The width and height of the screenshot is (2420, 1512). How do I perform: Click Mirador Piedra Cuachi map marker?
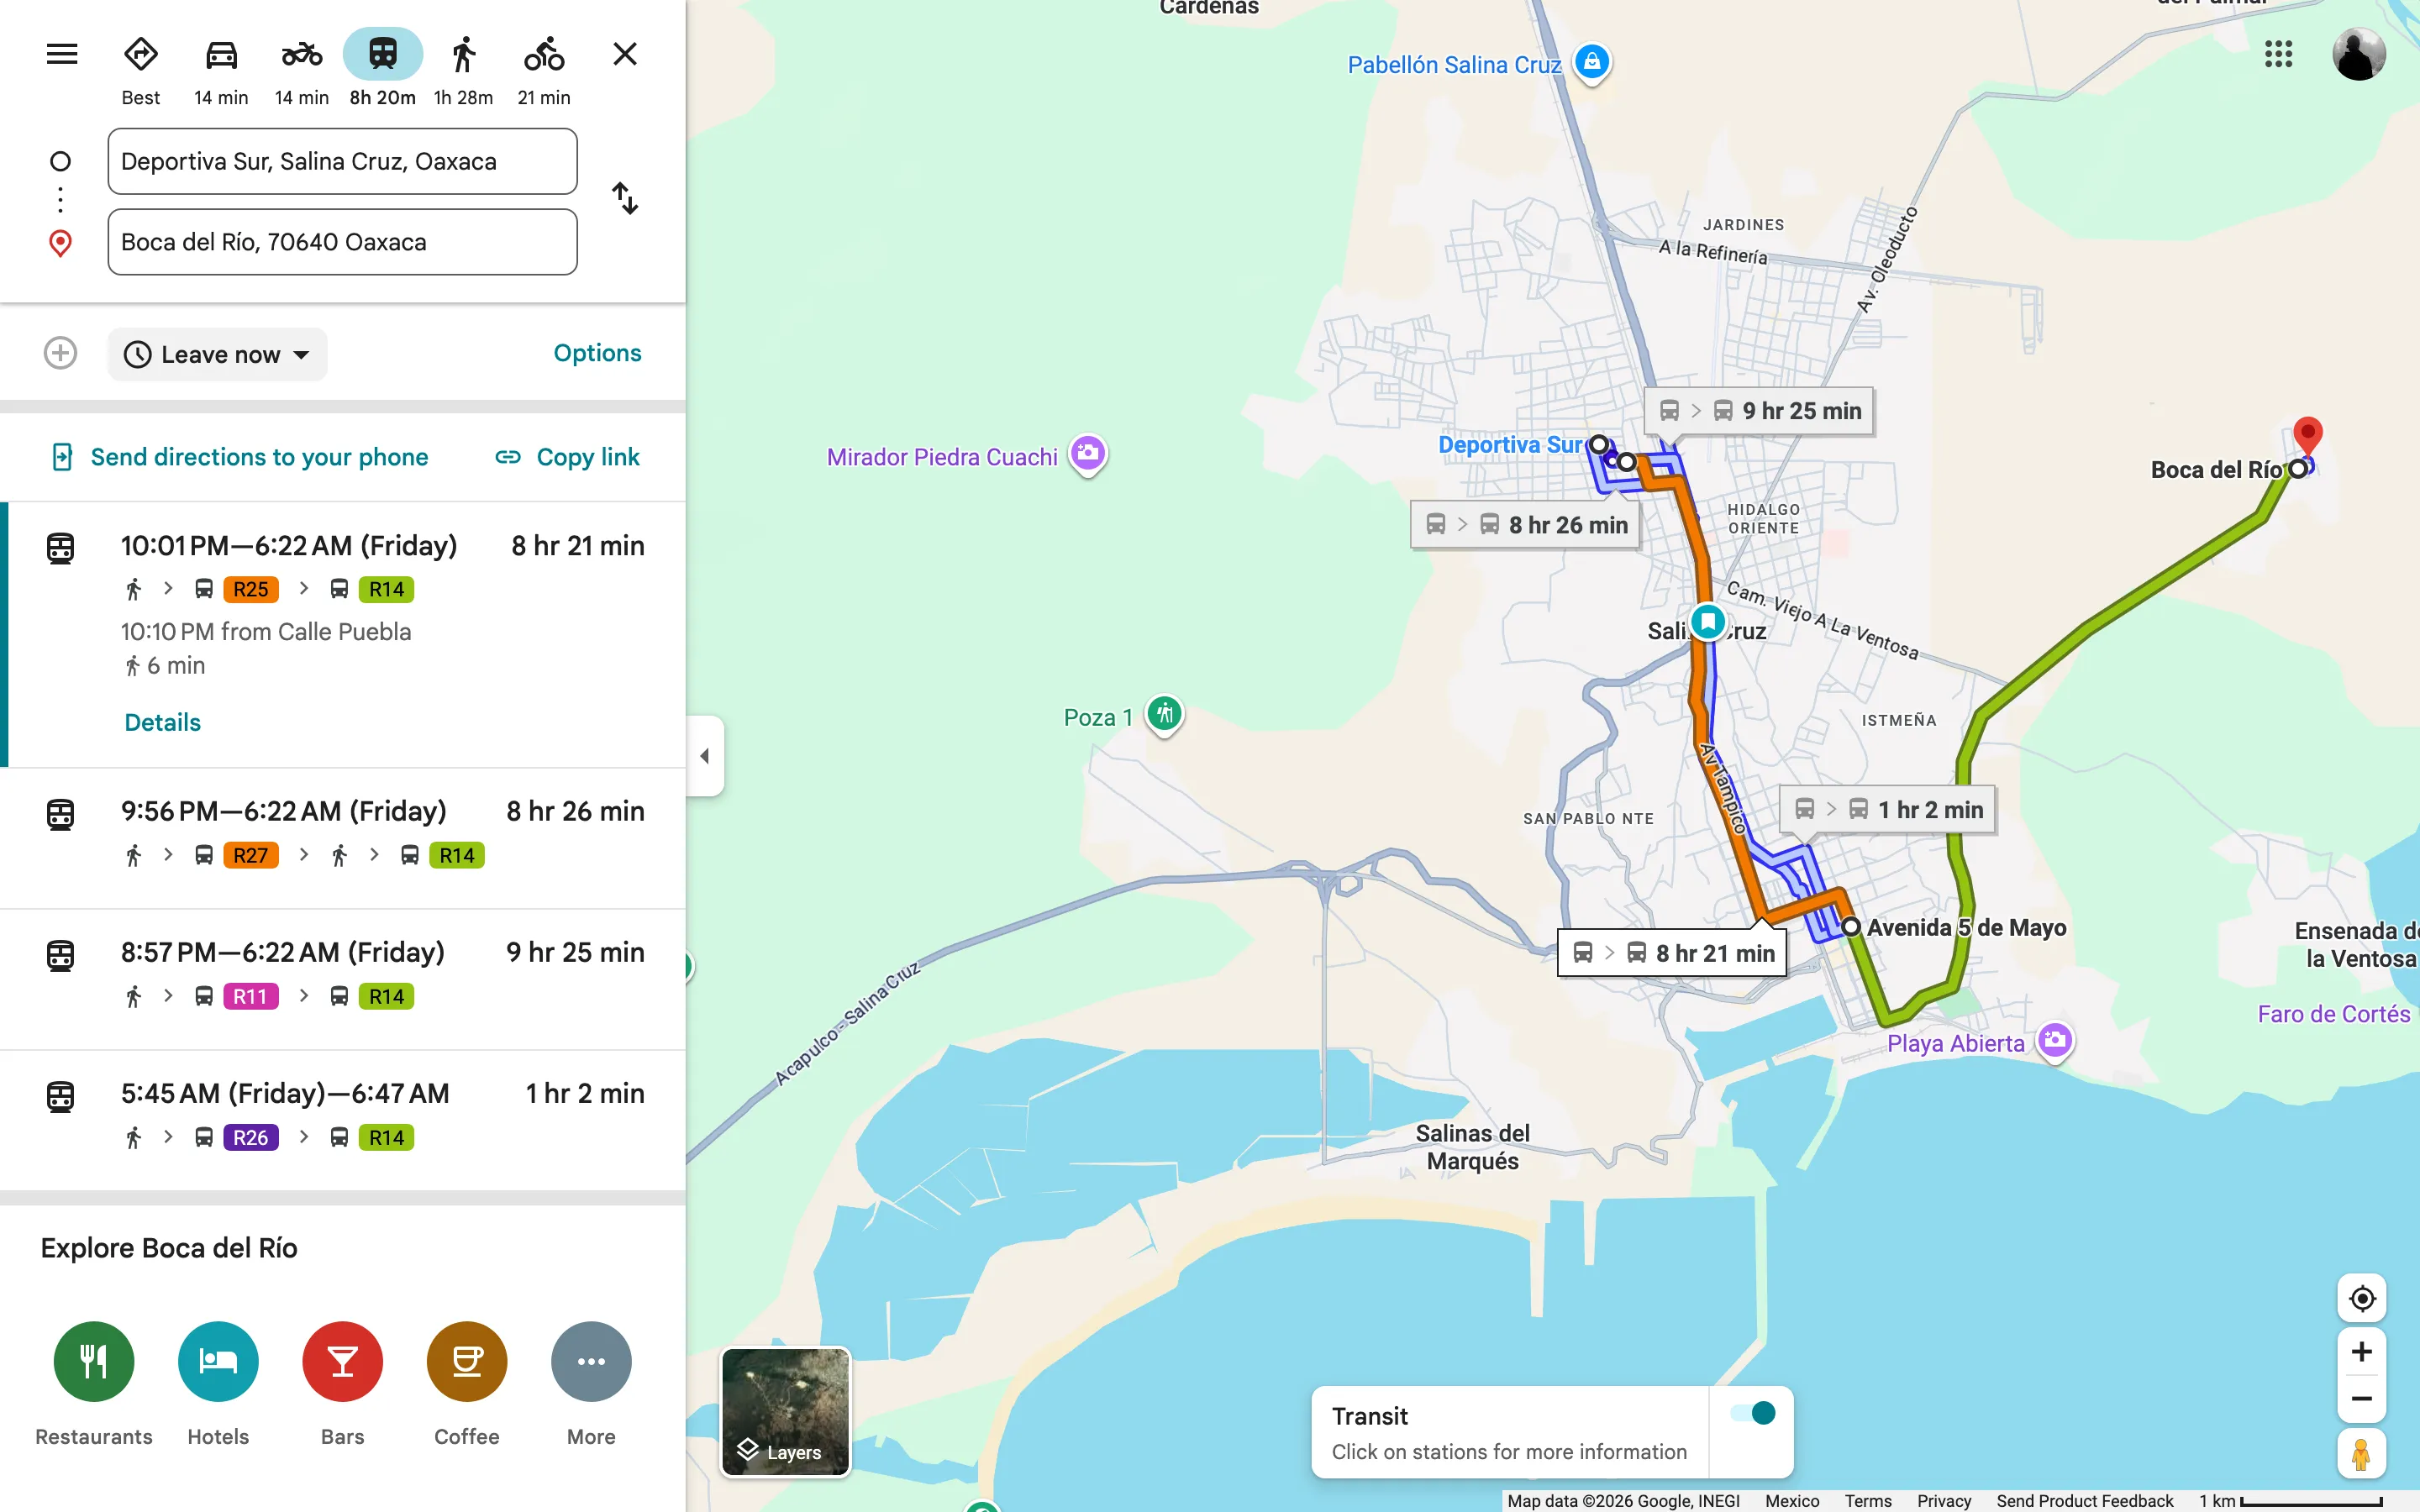point(1088,455)
